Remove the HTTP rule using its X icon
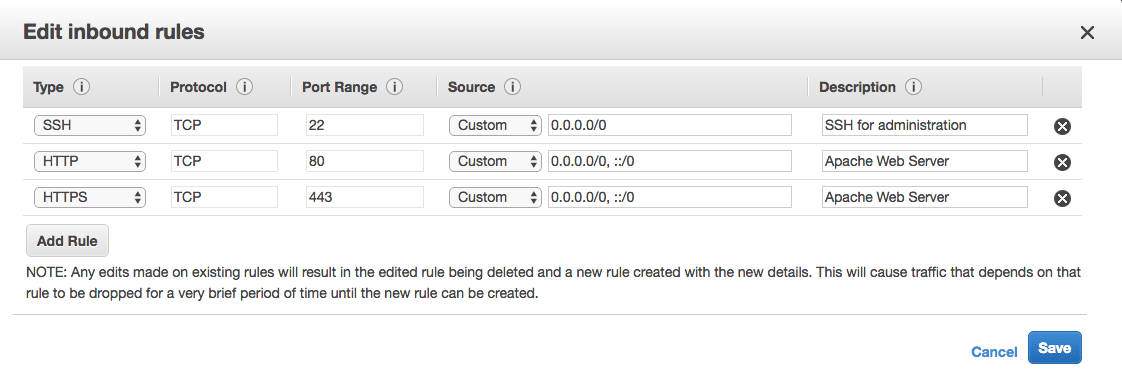1122x383 pixels. (1063, 163)
